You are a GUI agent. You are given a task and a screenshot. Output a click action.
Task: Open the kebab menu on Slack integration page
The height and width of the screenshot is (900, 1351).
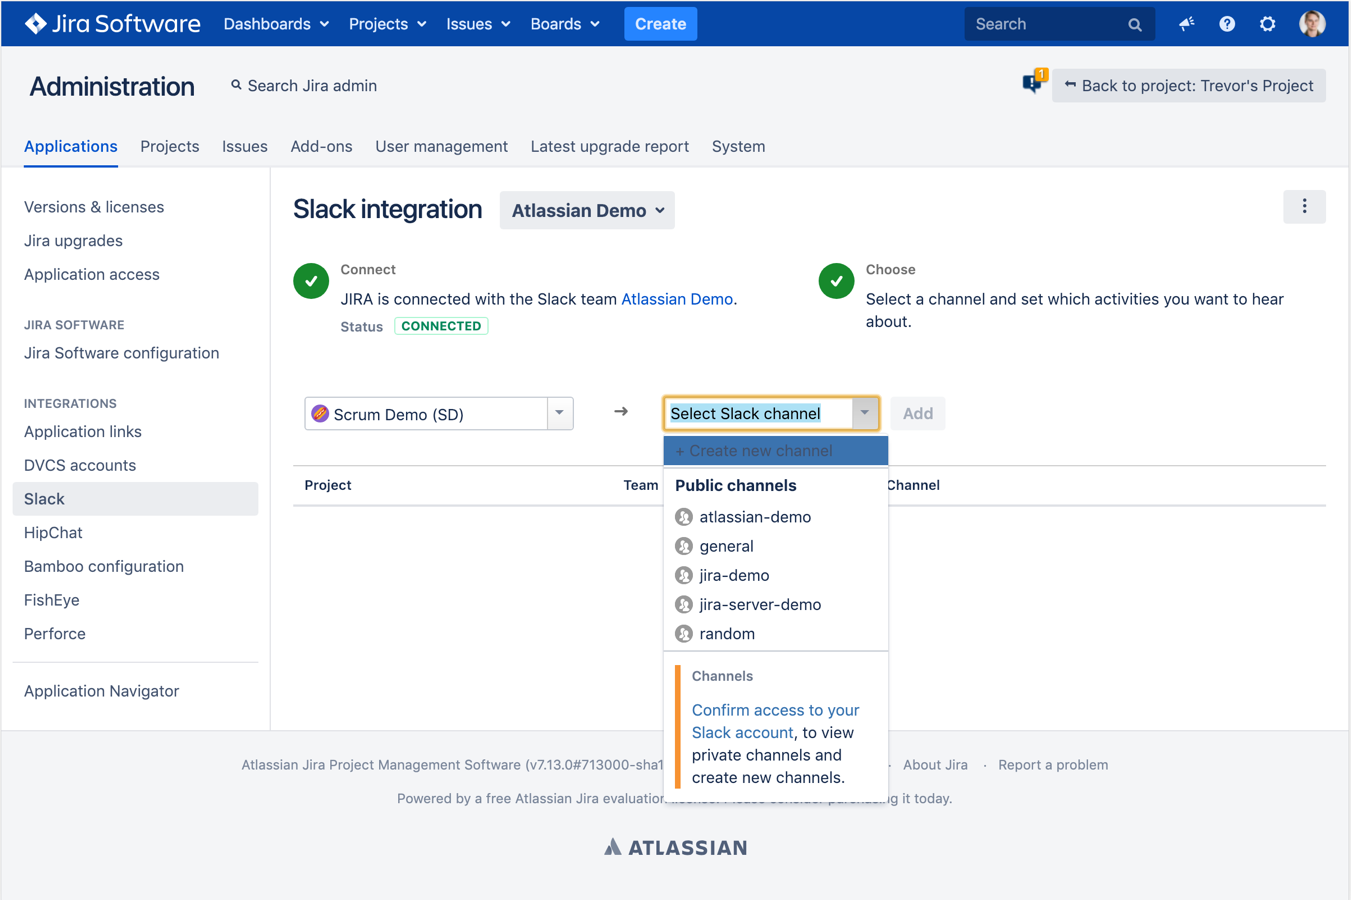point(1304,206)
